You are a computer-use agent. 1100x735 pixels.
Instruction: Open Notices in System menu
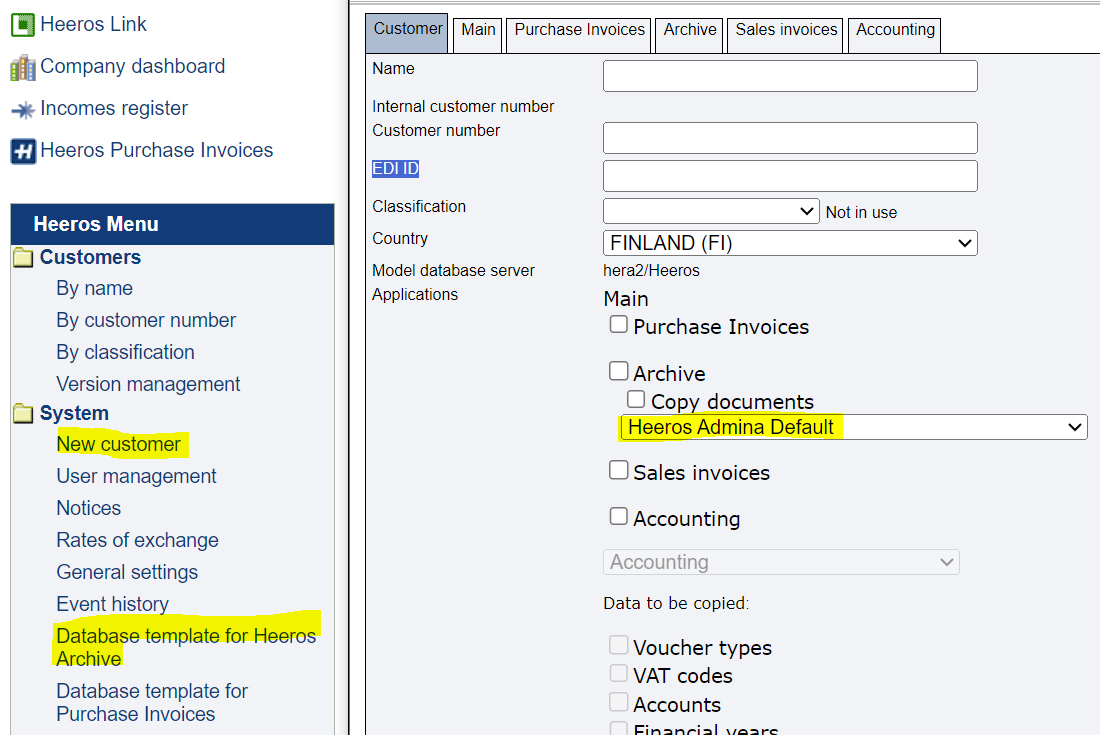(x=88, y=508)
